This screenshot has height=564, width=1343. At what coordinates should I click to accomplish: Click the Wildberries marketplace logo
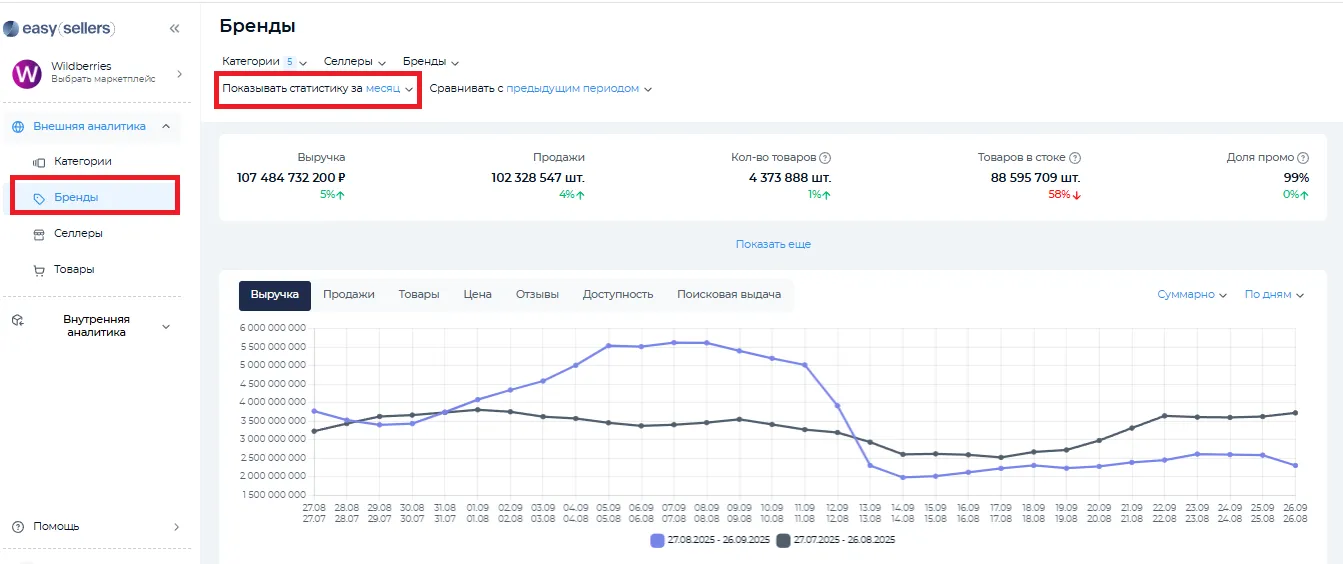[x=27, y=73]
